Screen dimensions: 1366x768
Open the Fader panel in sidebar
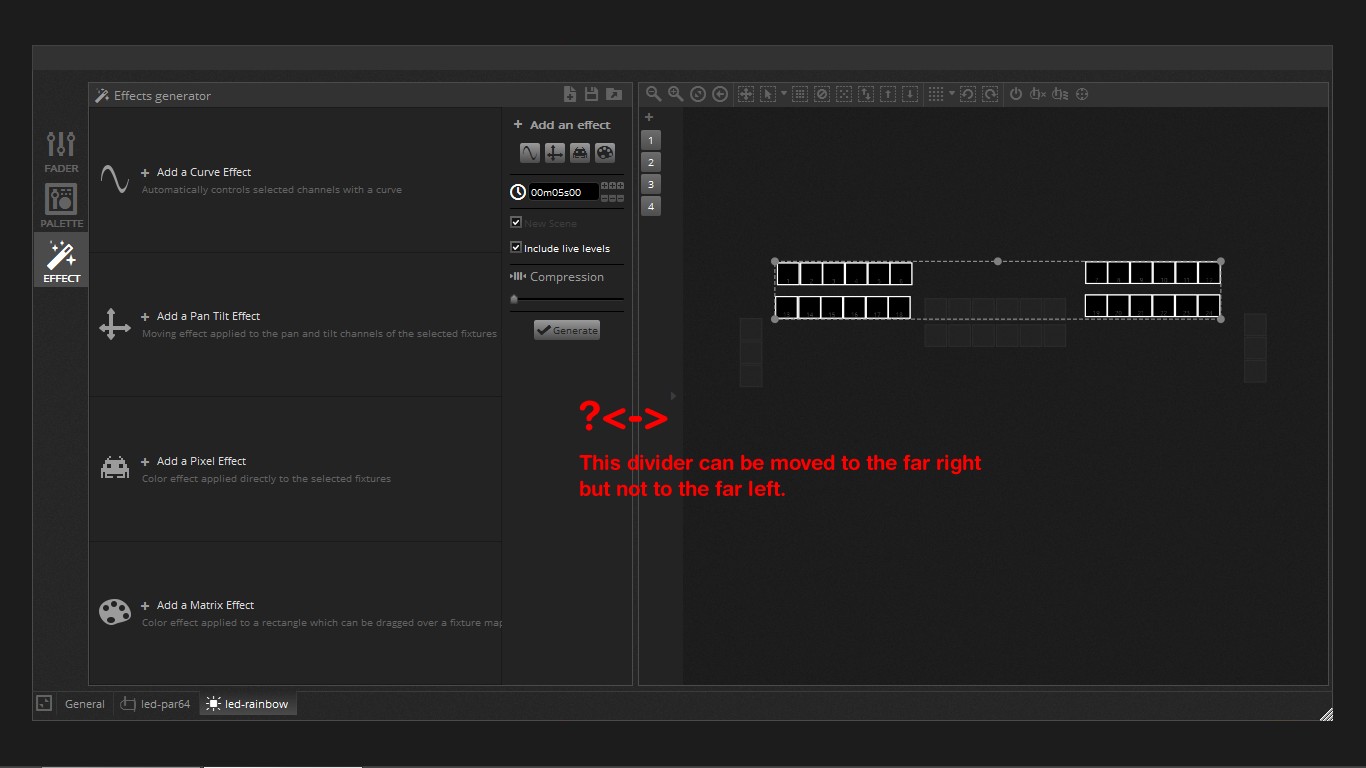61,150
